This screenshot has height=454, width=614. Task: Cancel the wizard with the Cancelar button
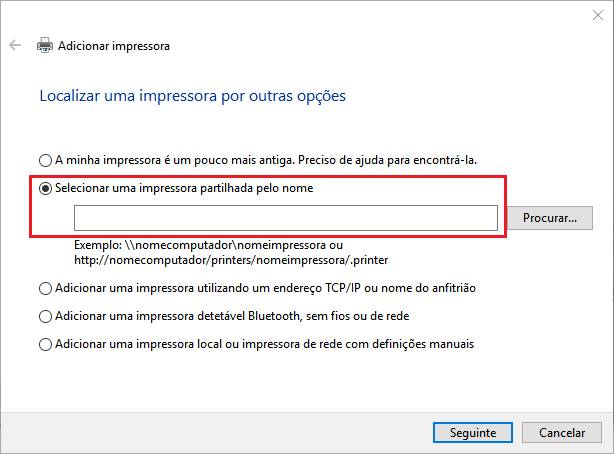[562, 432]
